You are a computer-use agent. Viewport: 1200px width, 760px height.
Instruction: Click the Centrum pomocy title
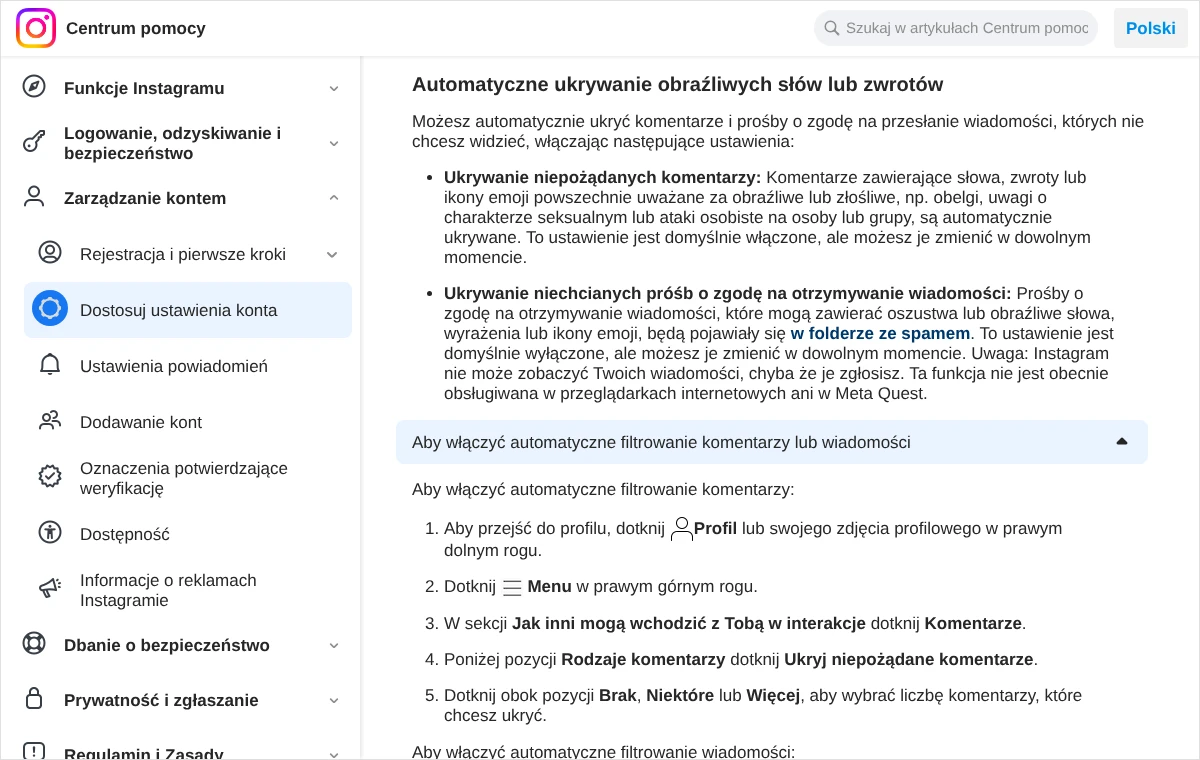click(136, 28)
